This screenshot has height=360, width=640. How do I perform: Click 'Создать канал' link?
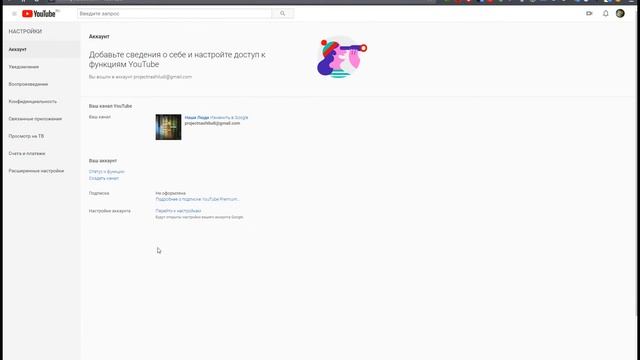pos(104,178)
